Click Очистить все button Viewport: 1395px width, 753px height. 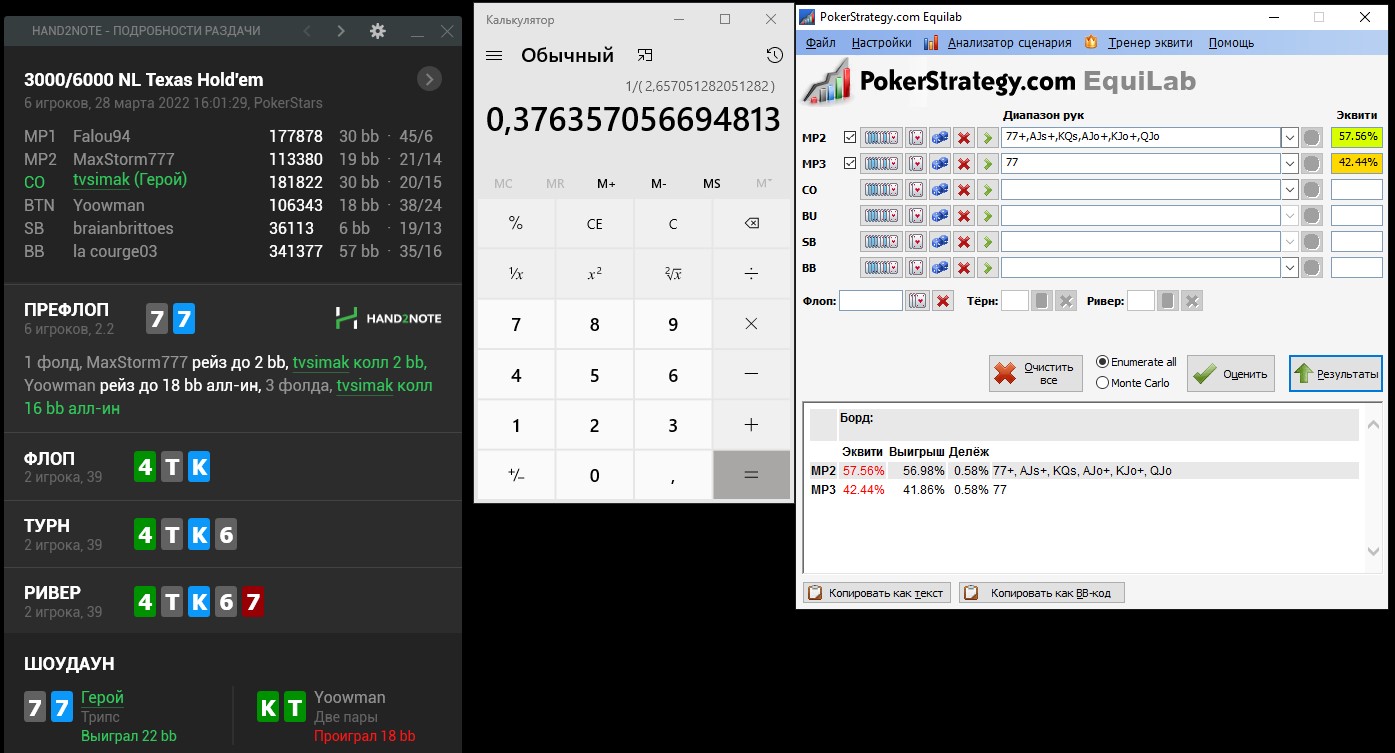point(1035,373)
